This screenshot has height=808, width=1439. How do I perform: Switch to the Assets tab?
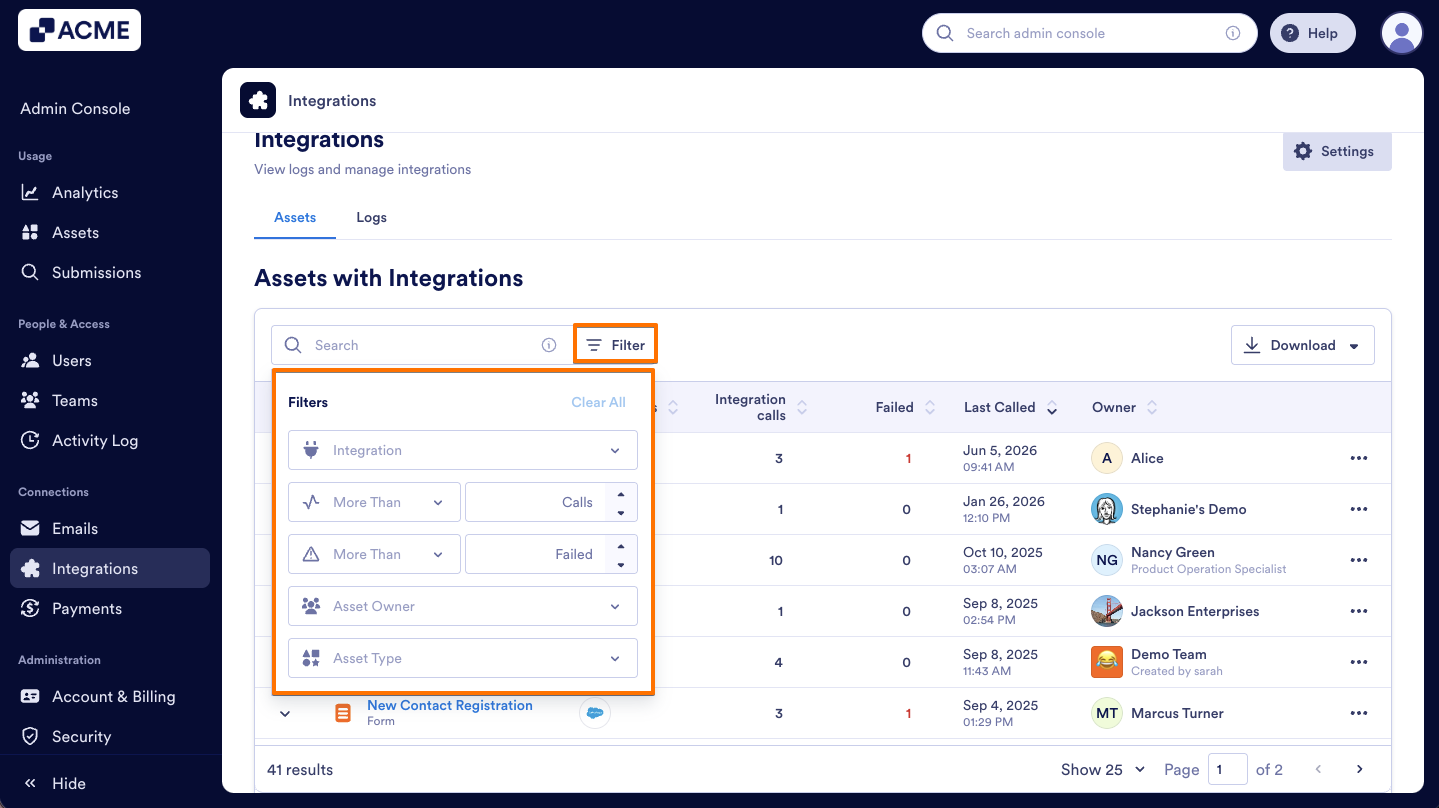coord(295,217)
